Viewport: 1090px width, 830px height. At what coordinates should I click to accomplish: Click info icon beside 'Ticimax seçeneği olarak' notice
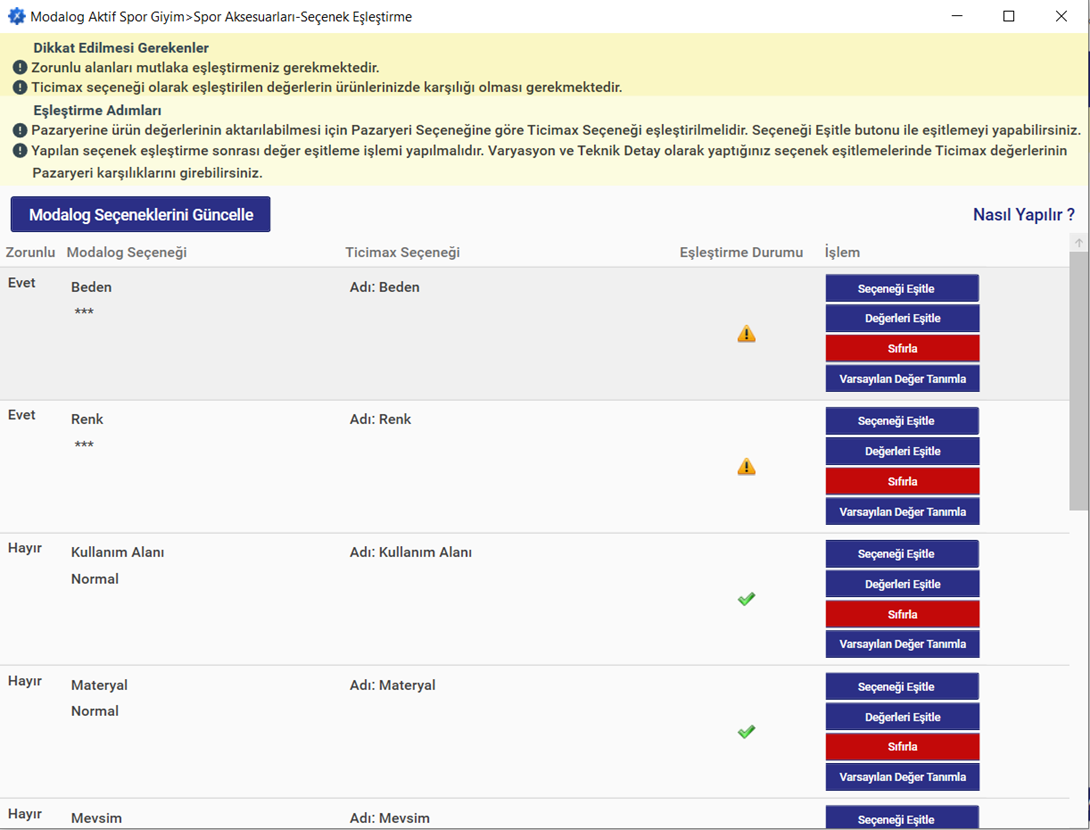[20, 88]
